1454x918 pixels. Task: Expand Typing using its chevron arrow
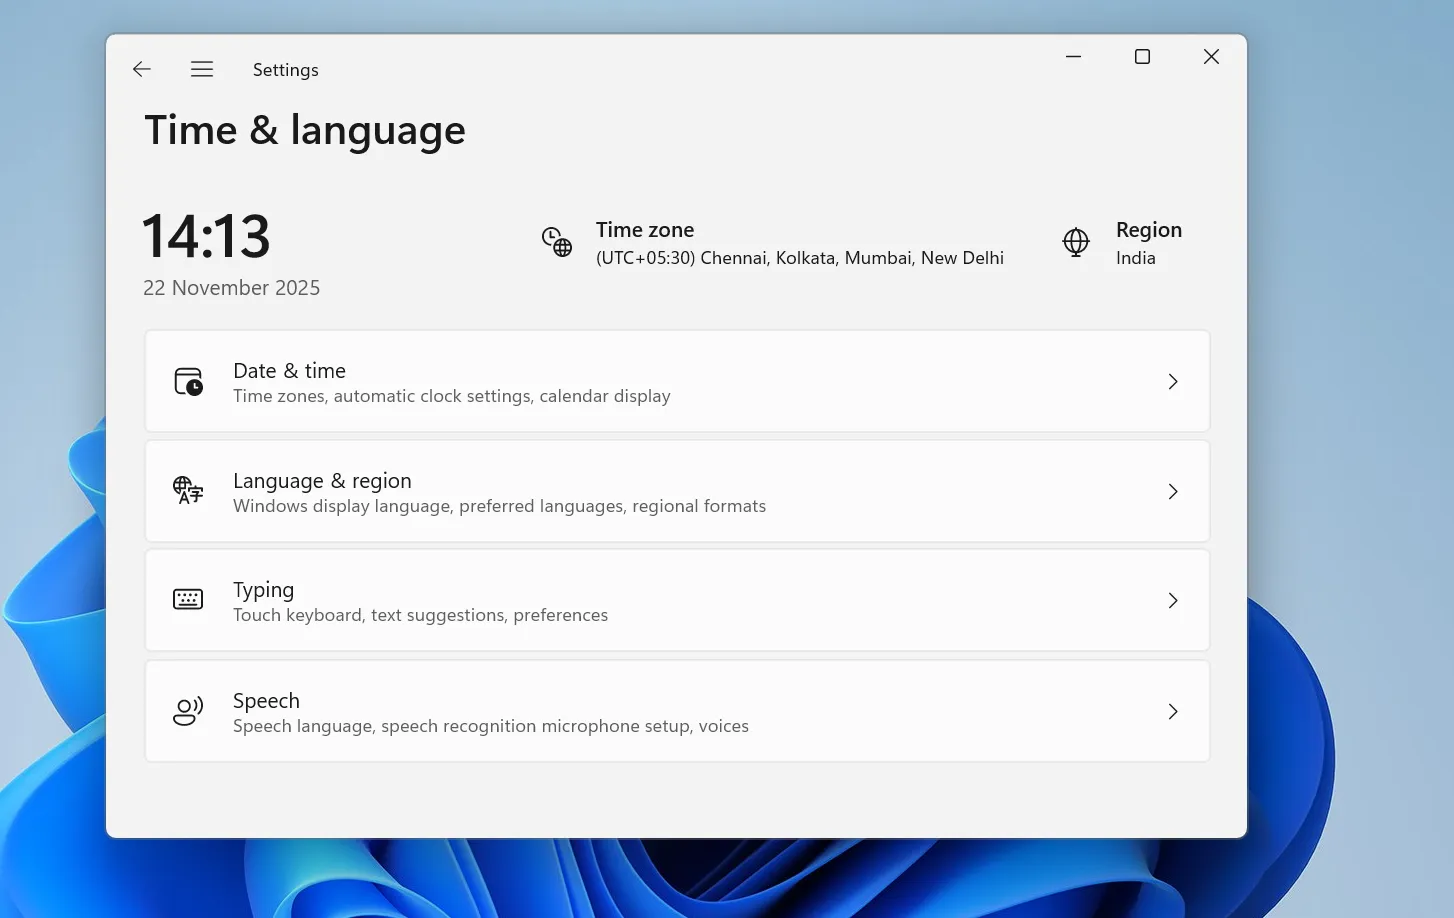[x=1173, y=601]
